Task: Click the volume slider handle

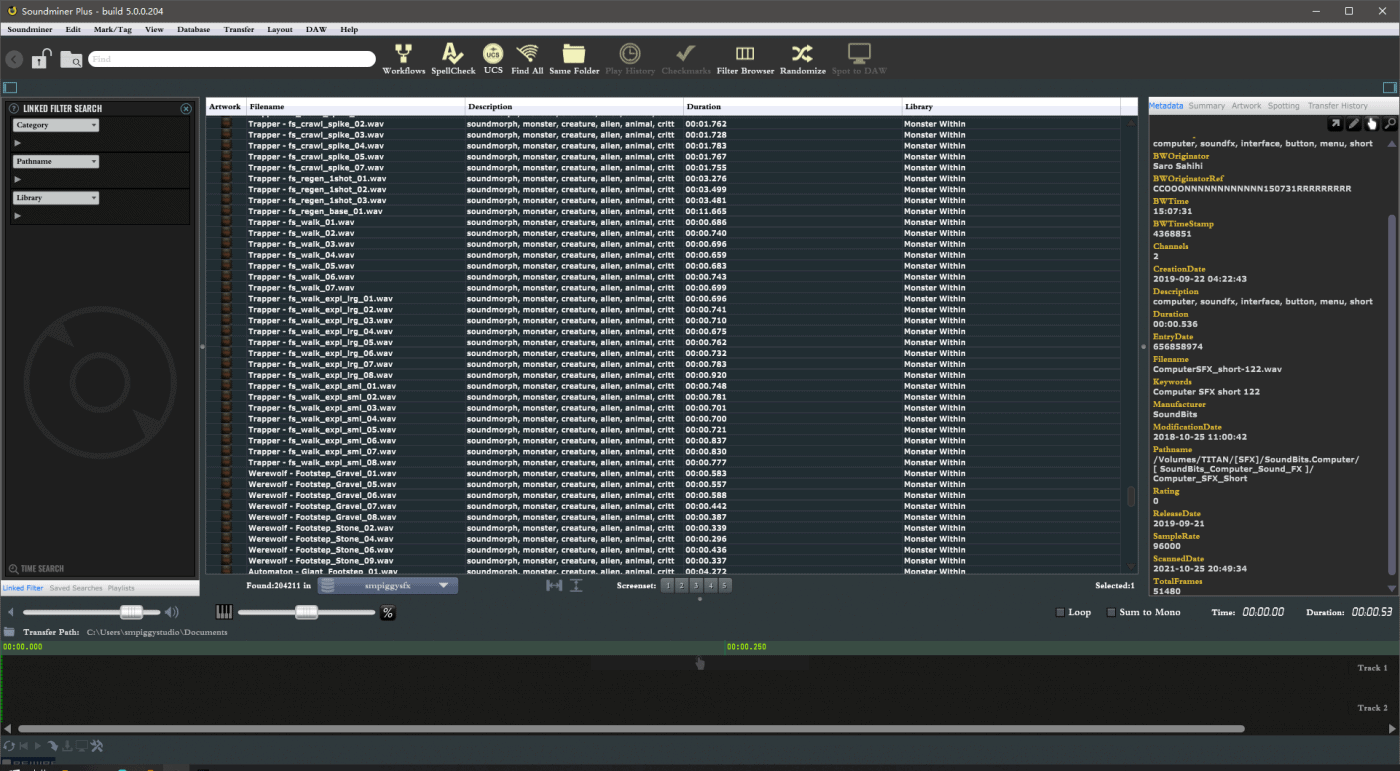Action: (131, 612)
